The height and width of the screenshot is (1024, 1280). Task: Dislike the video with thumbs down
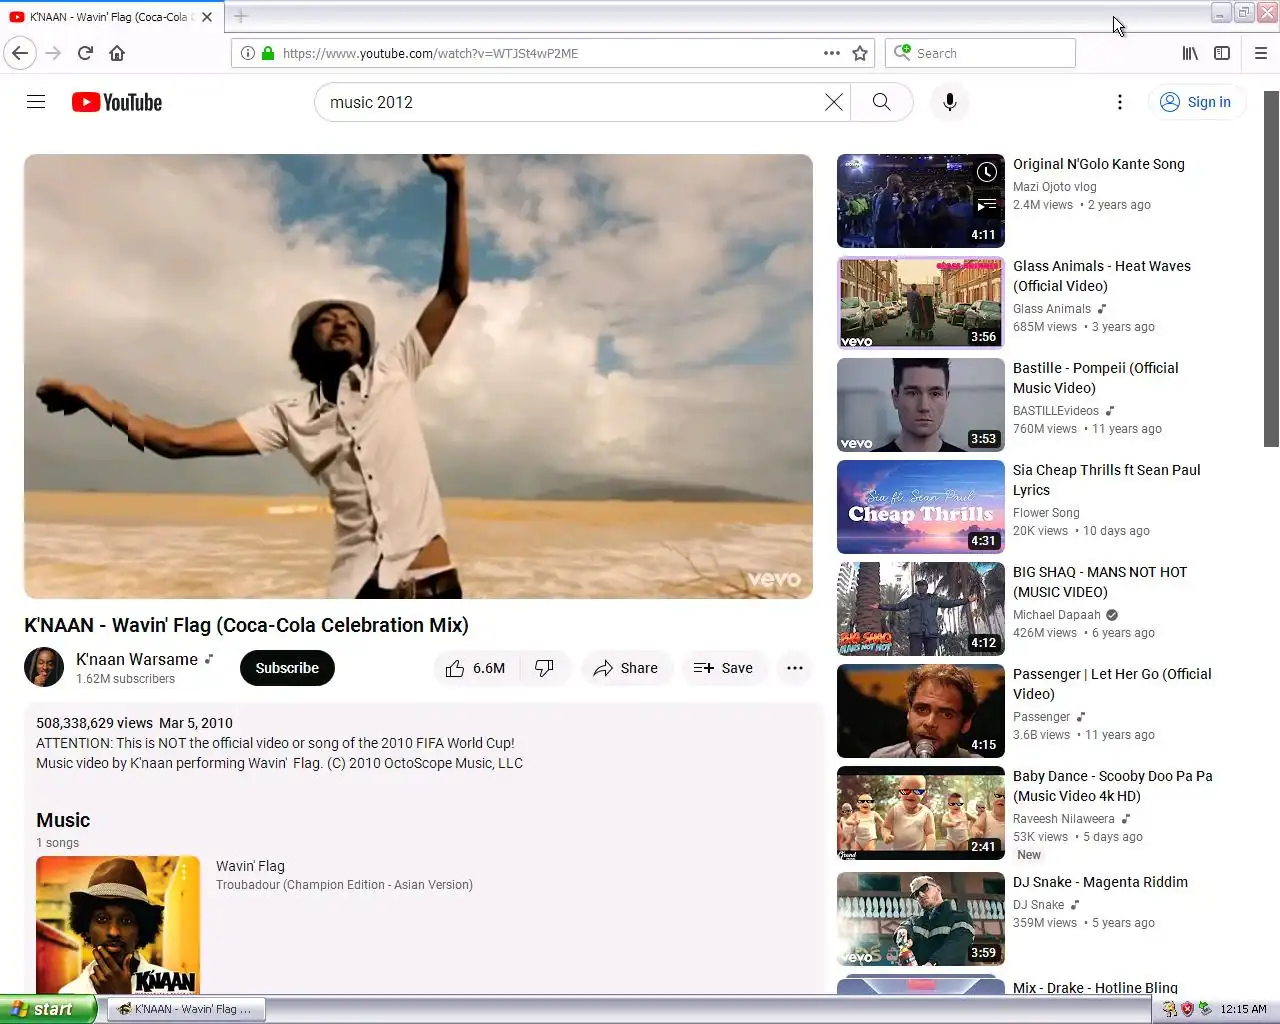(544, 668)
